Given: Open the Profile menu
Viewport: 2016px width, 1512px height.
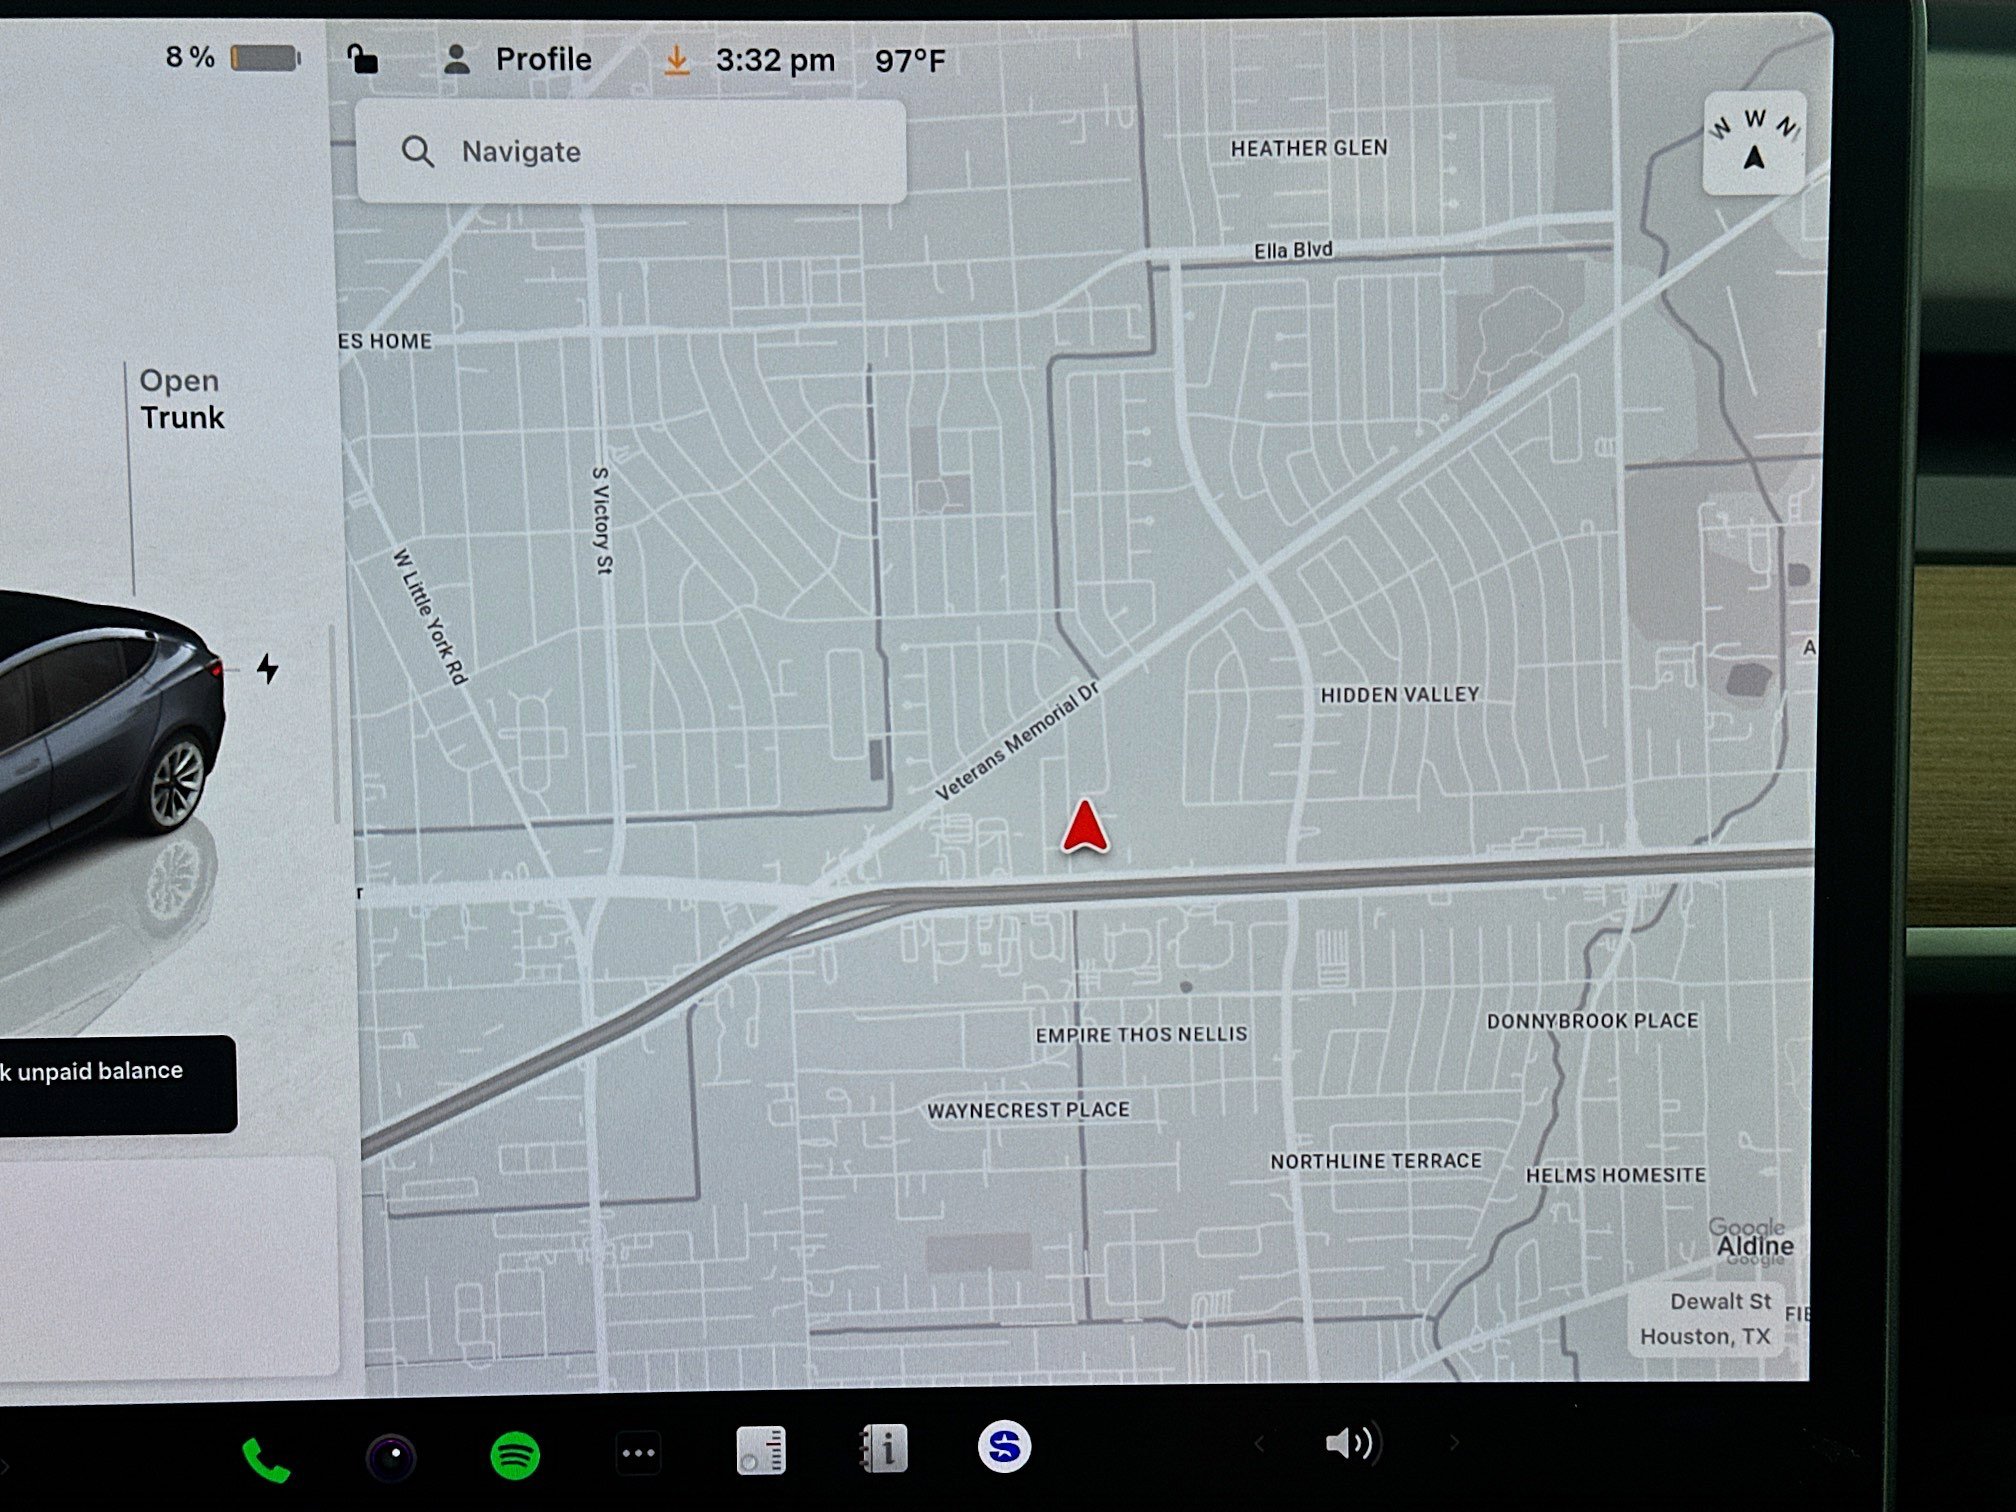Looking at the screenshot, I should pos(517,59).
